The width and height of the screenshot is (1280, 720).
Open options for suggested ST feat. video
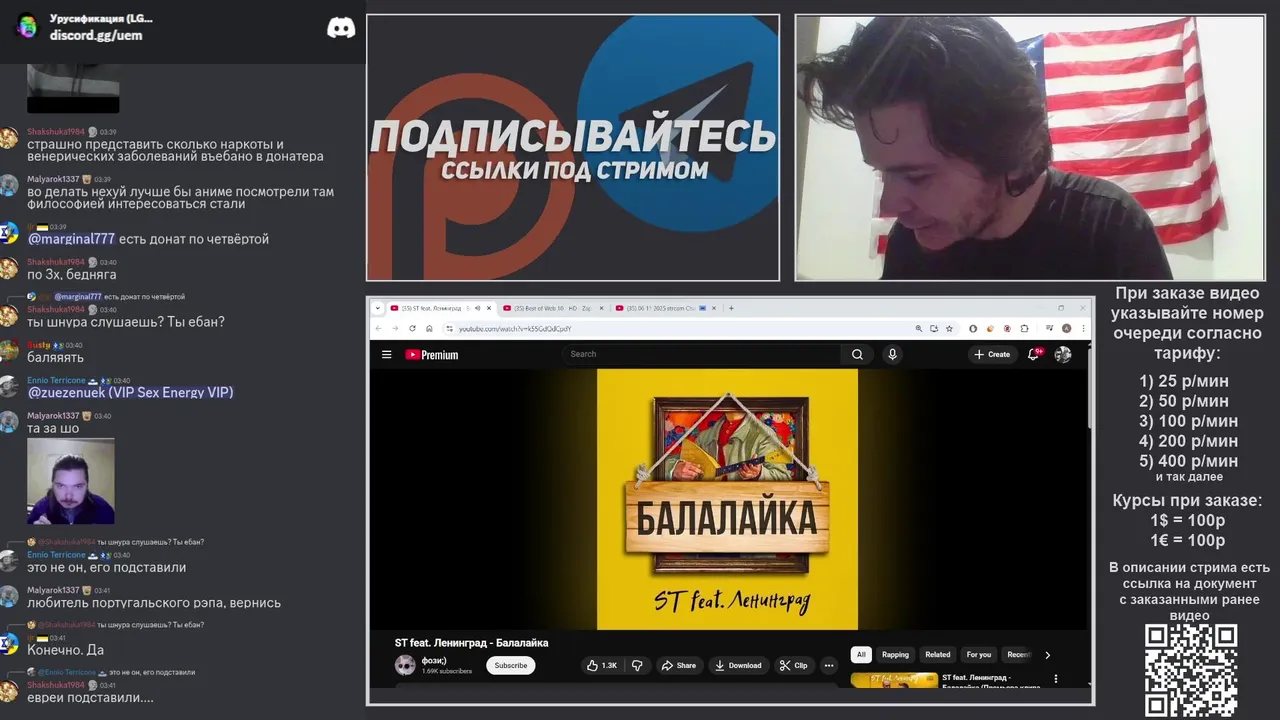pyautogui.click(x=1055, y=679)
